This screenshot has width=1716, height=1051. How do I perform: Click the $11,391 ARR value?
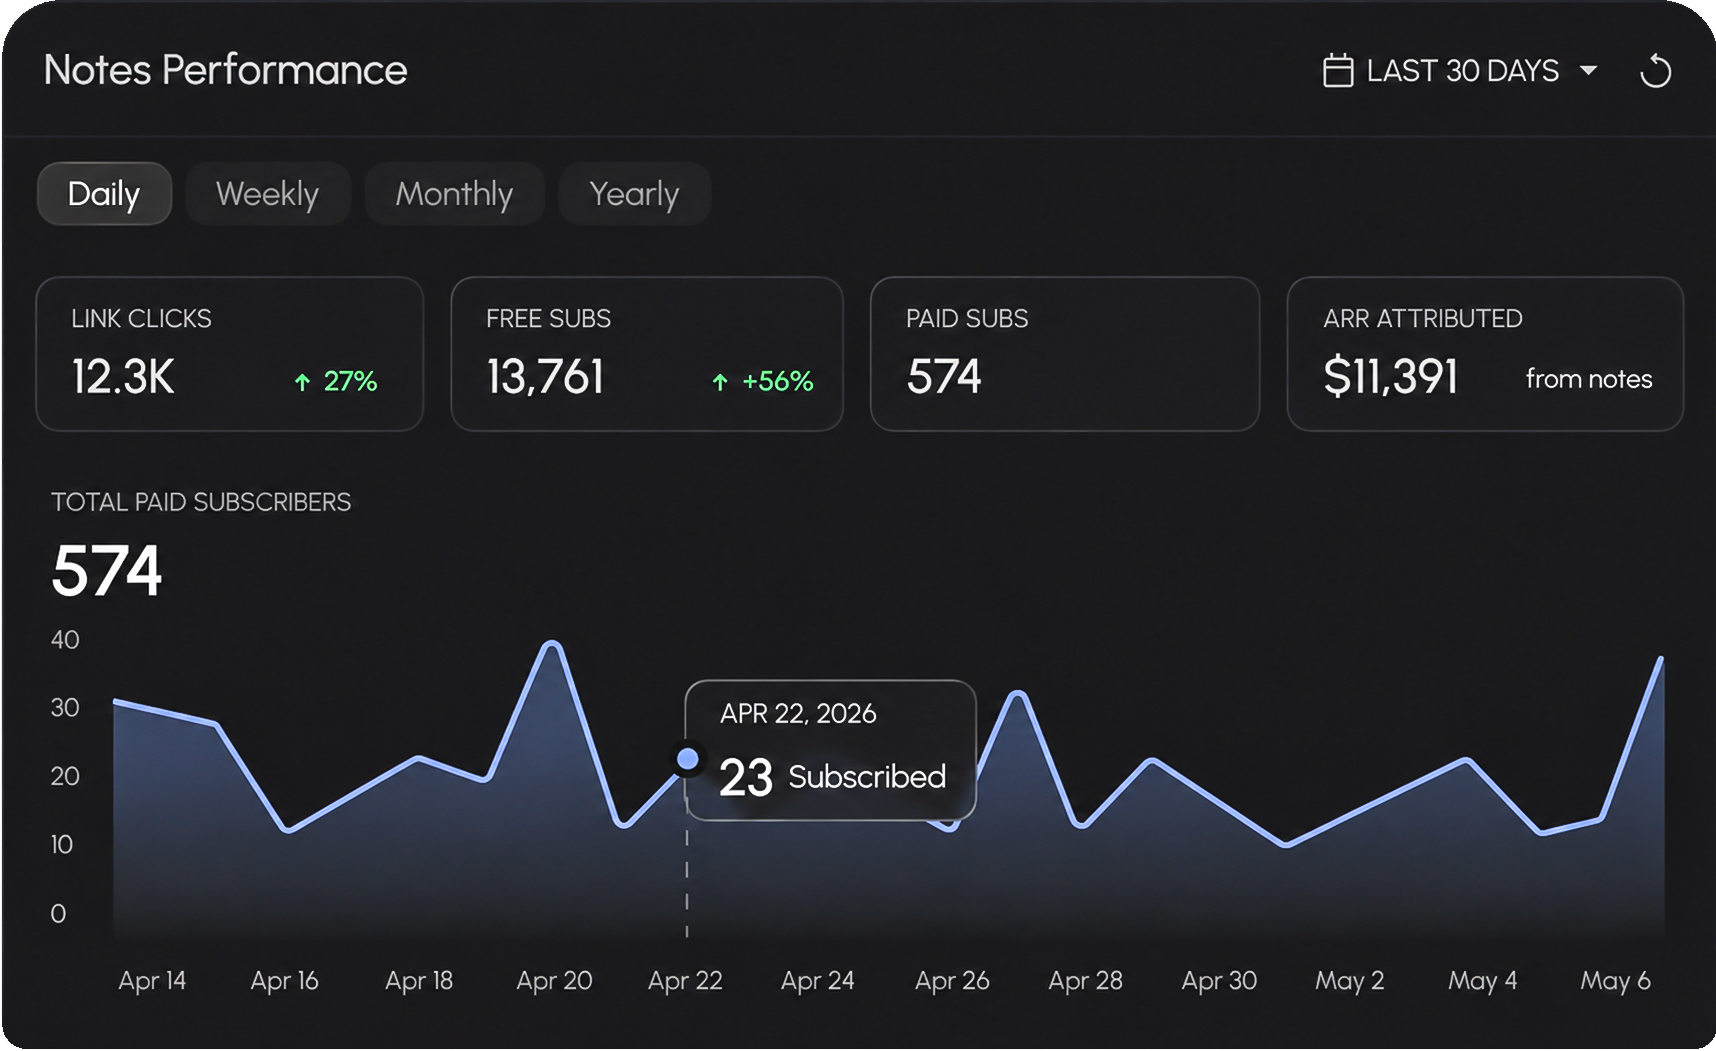click(x=1390, y=378)
